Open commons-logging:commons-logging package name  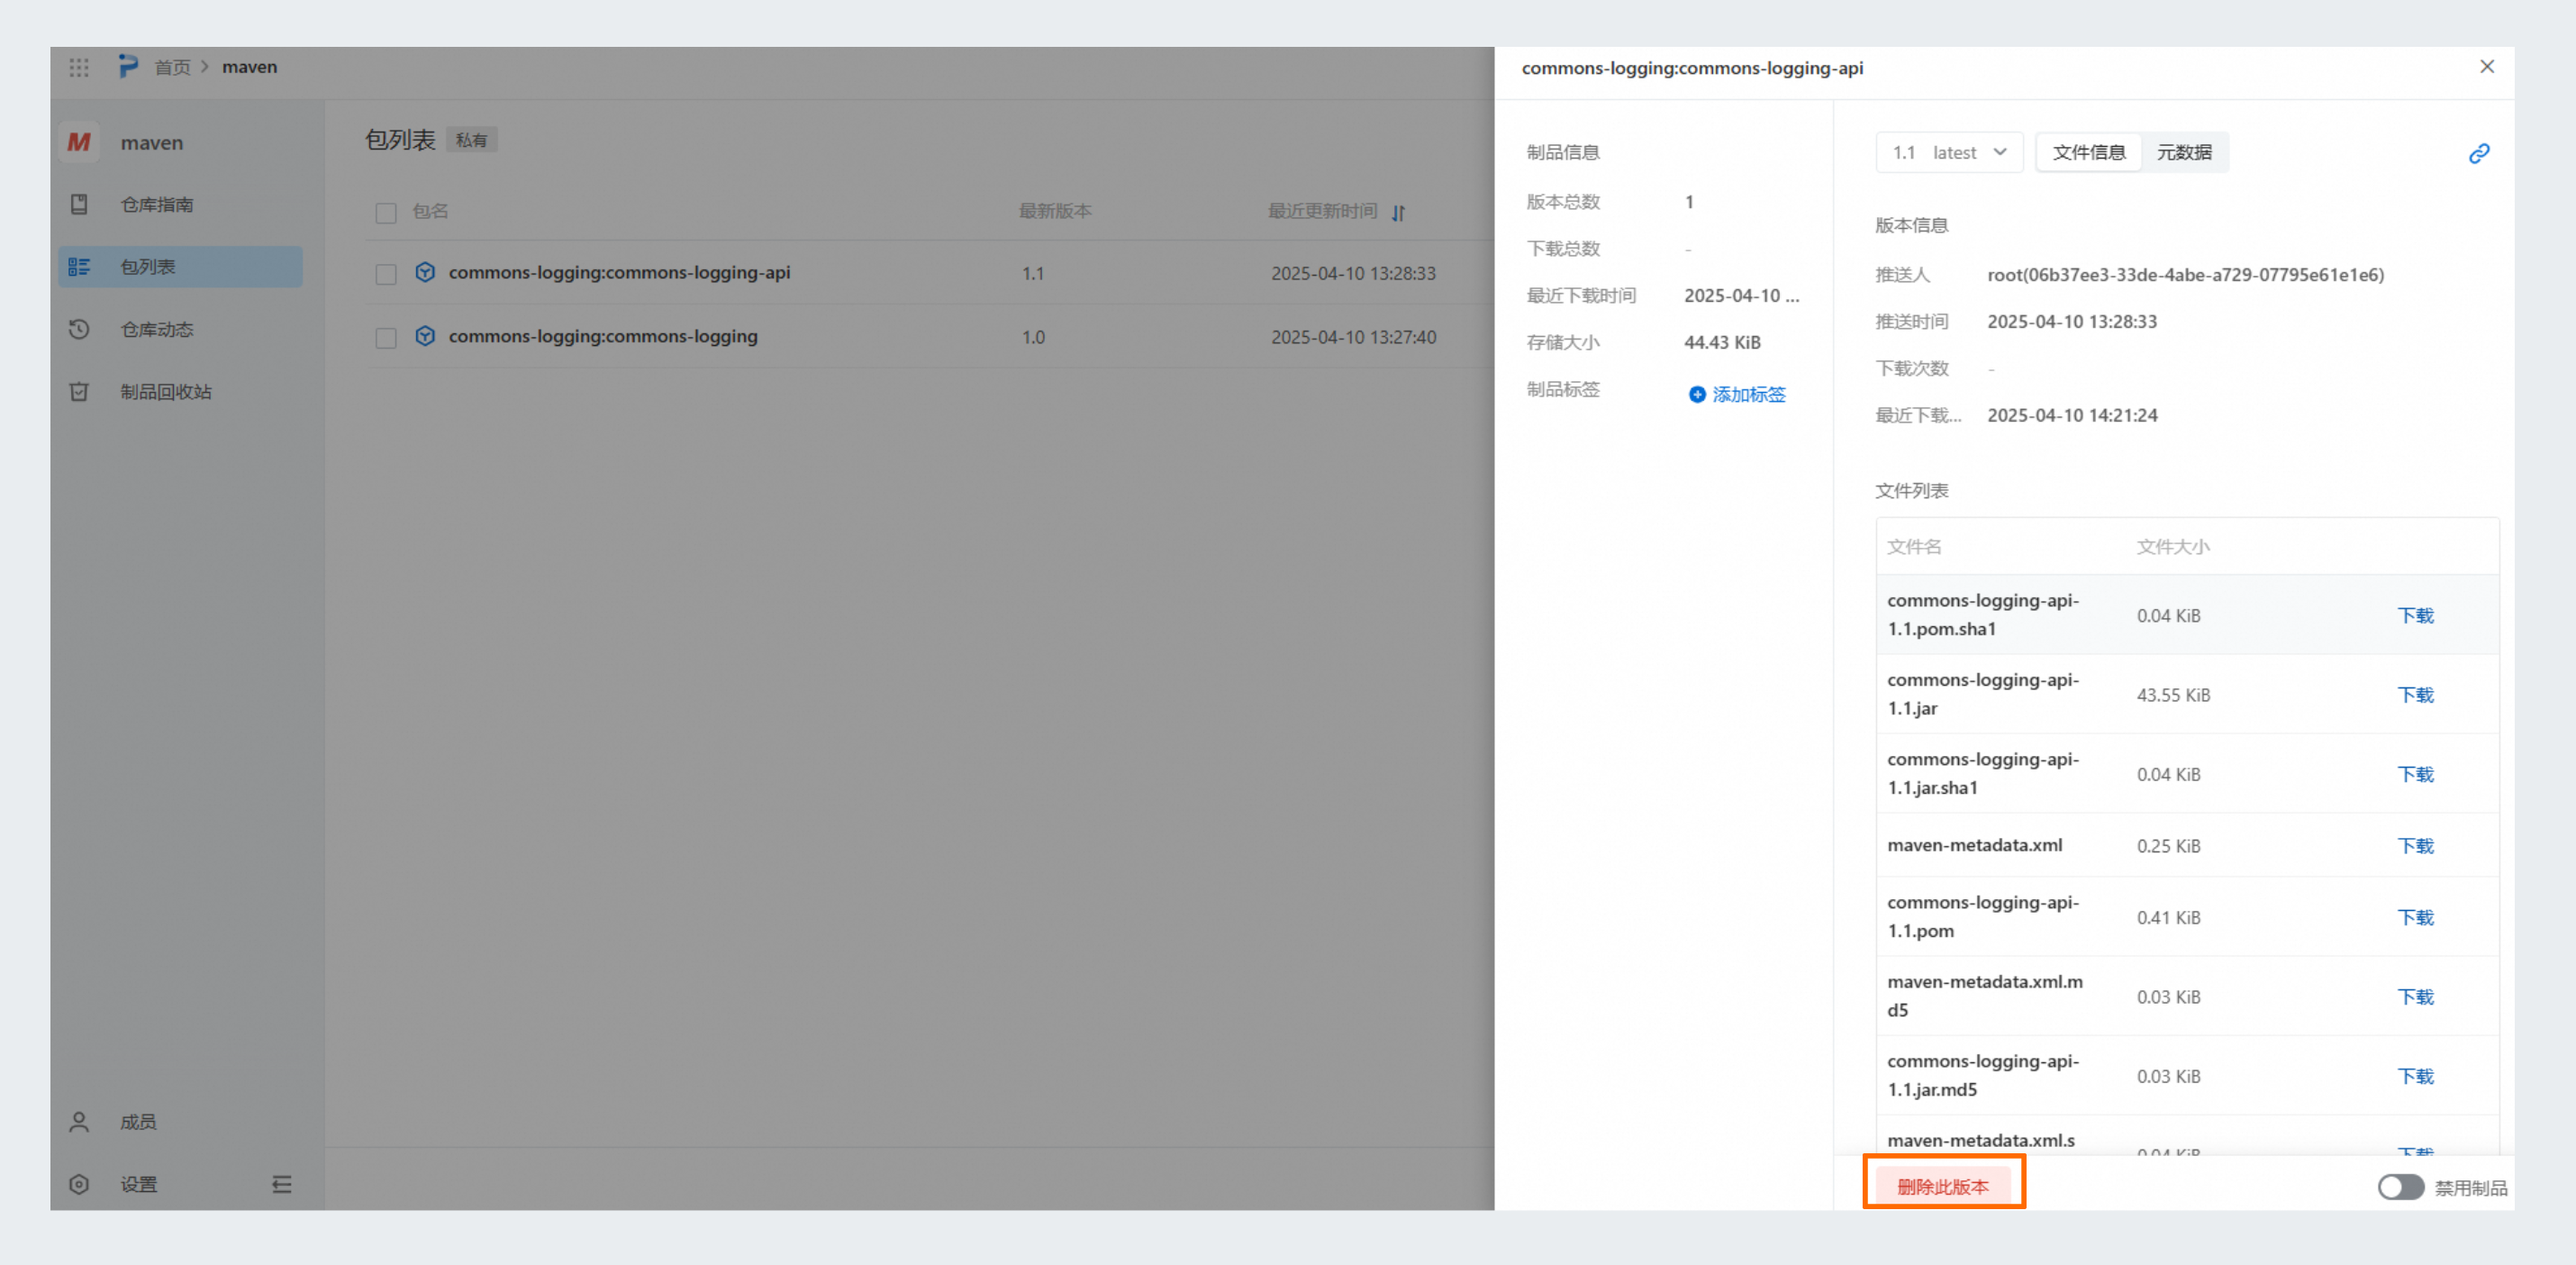pyautogui.click(x=603, y=336)
